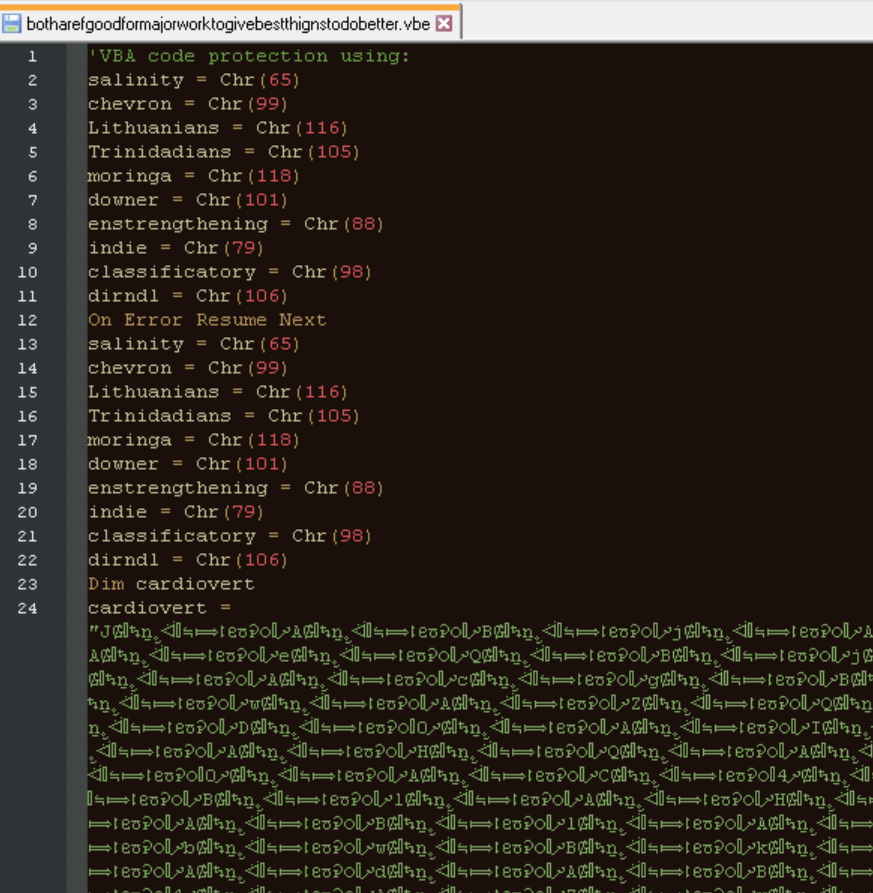Click "dirndl = Chr(106)" on line 22
This screenshot has height=893, width=873.
(x=188, y=560)
